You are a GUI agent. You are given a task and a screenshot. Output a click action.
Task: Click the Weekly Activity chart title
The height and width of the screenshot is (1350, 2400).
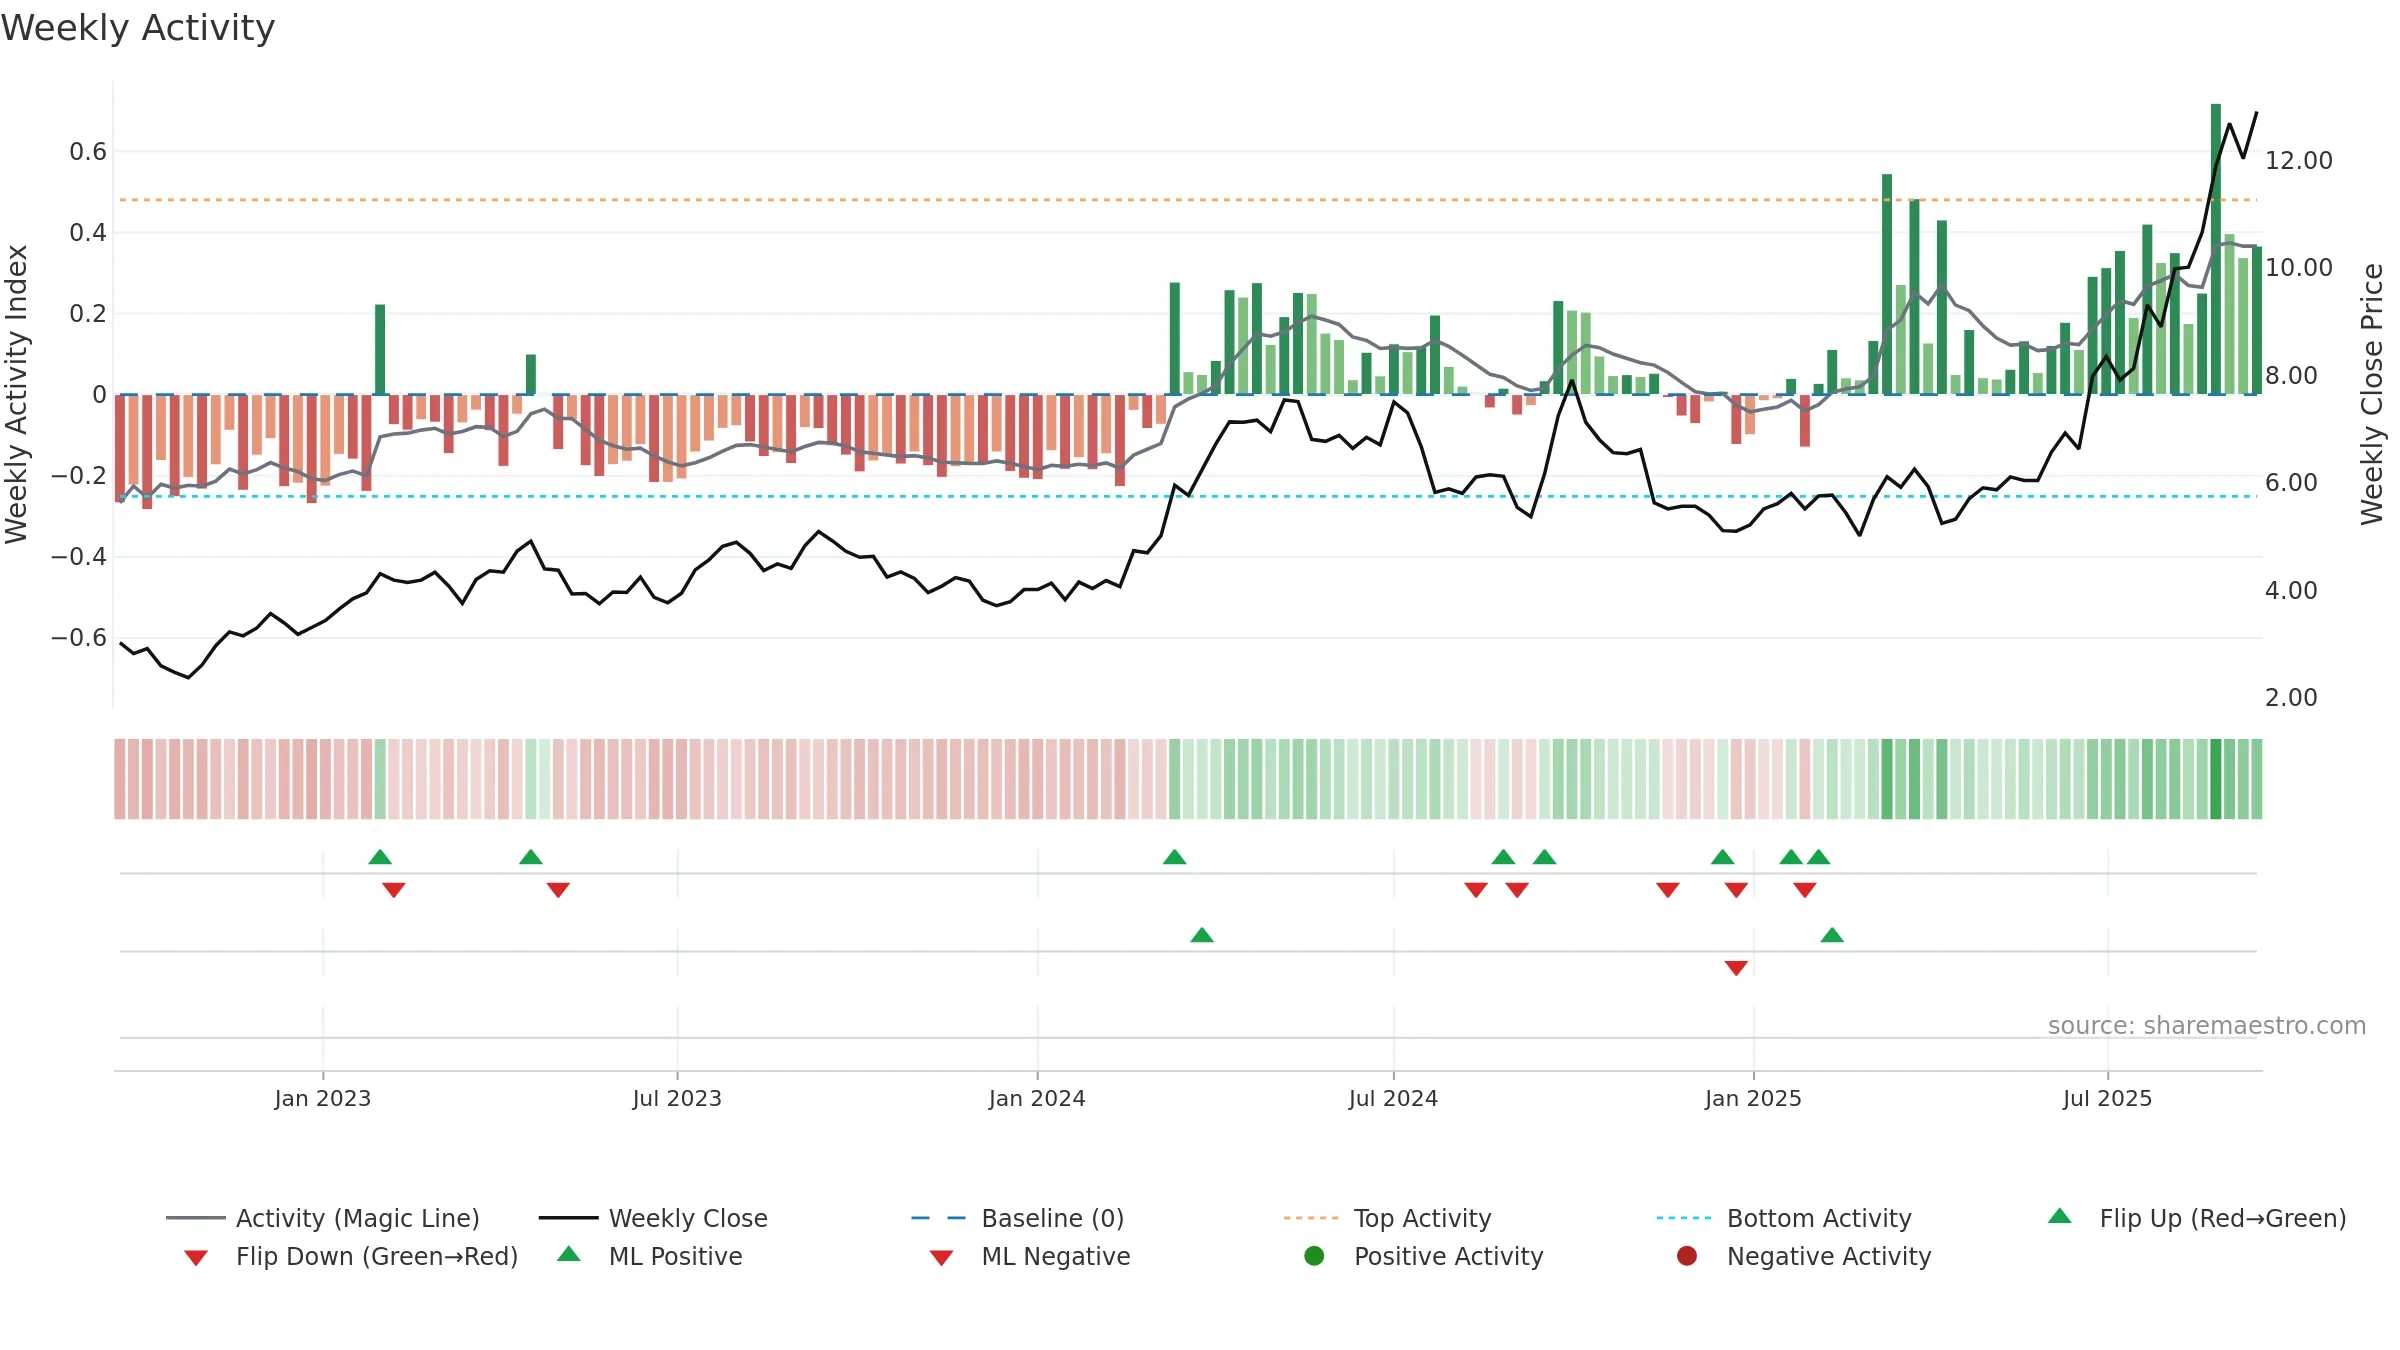pyautogui.click(x=138, y=28)
